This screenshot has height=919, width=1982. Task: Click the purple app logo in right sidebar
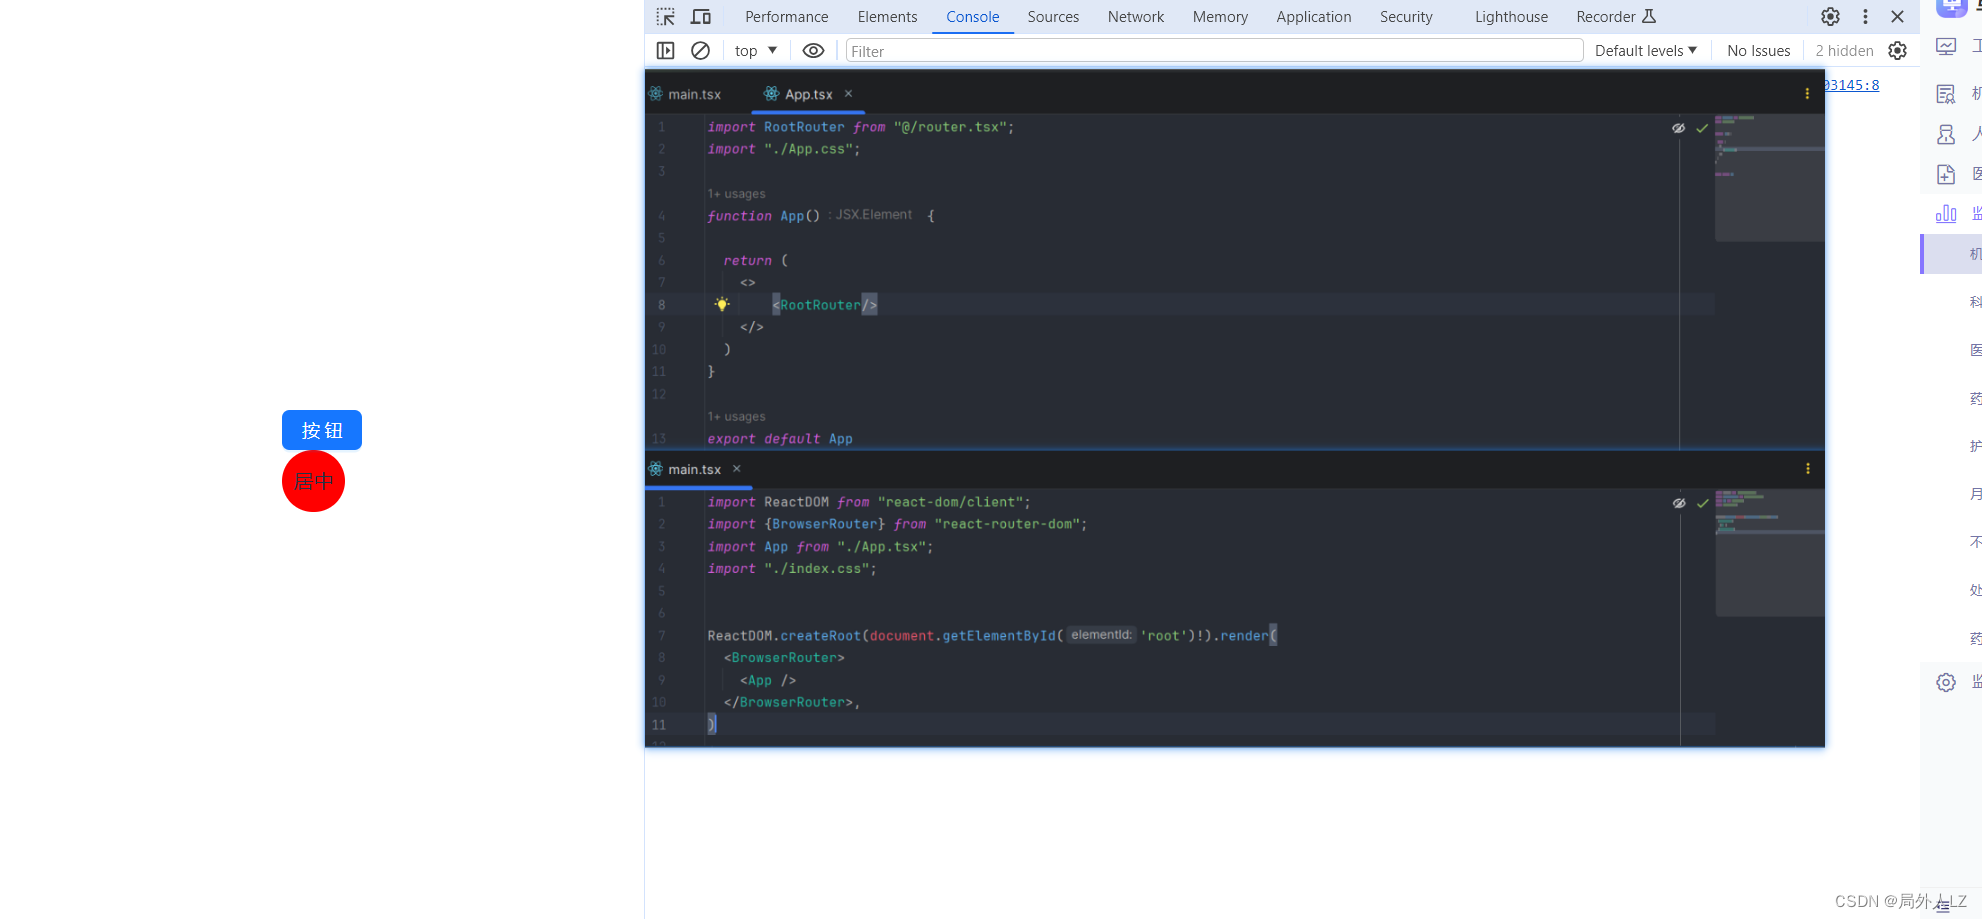tap(1951, 7)
